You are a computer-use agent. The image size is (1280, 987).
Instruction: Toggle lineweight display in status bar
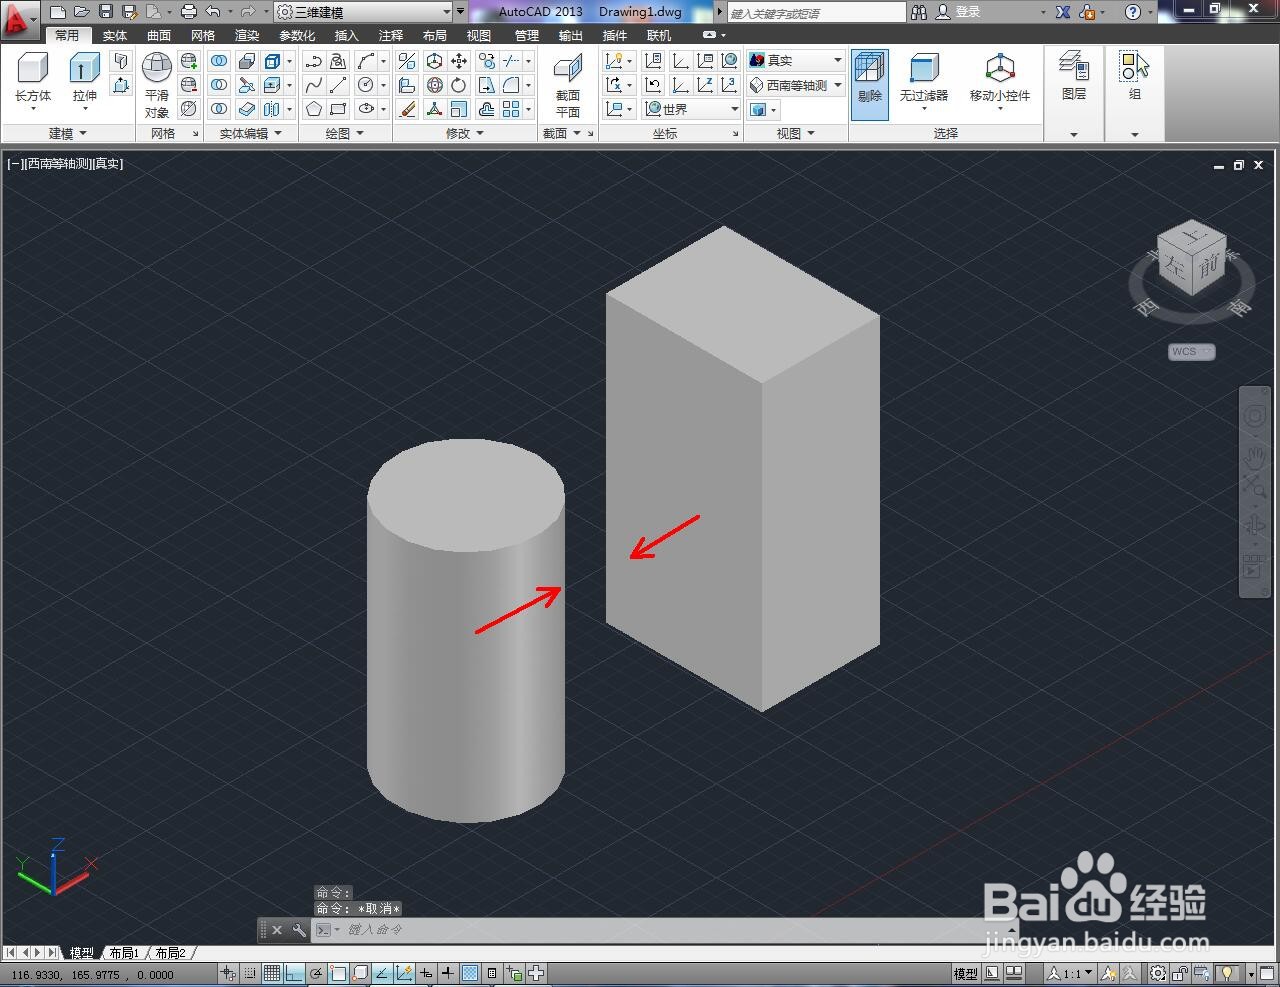point(448,973)
